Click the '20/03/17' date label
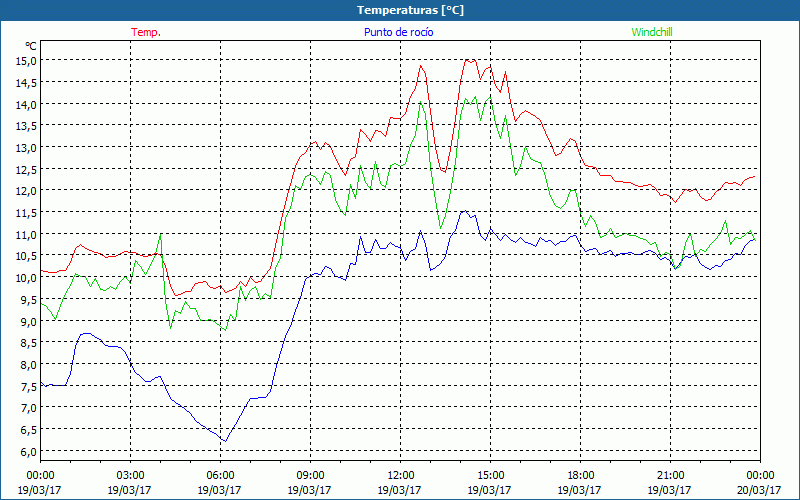 tap(759, 490)
